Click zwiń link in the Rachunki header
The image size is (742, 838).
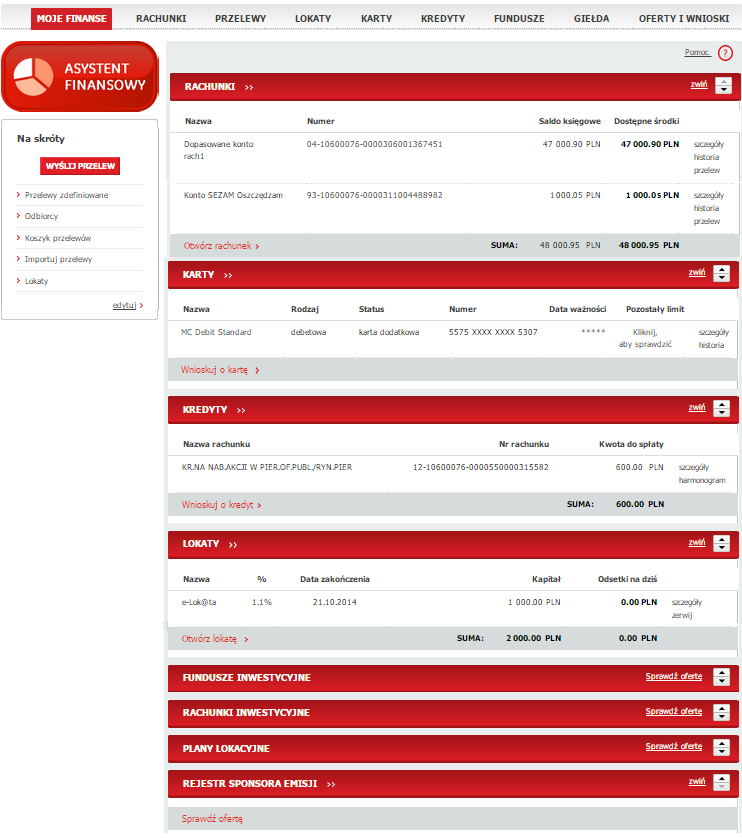click(699, 84)
